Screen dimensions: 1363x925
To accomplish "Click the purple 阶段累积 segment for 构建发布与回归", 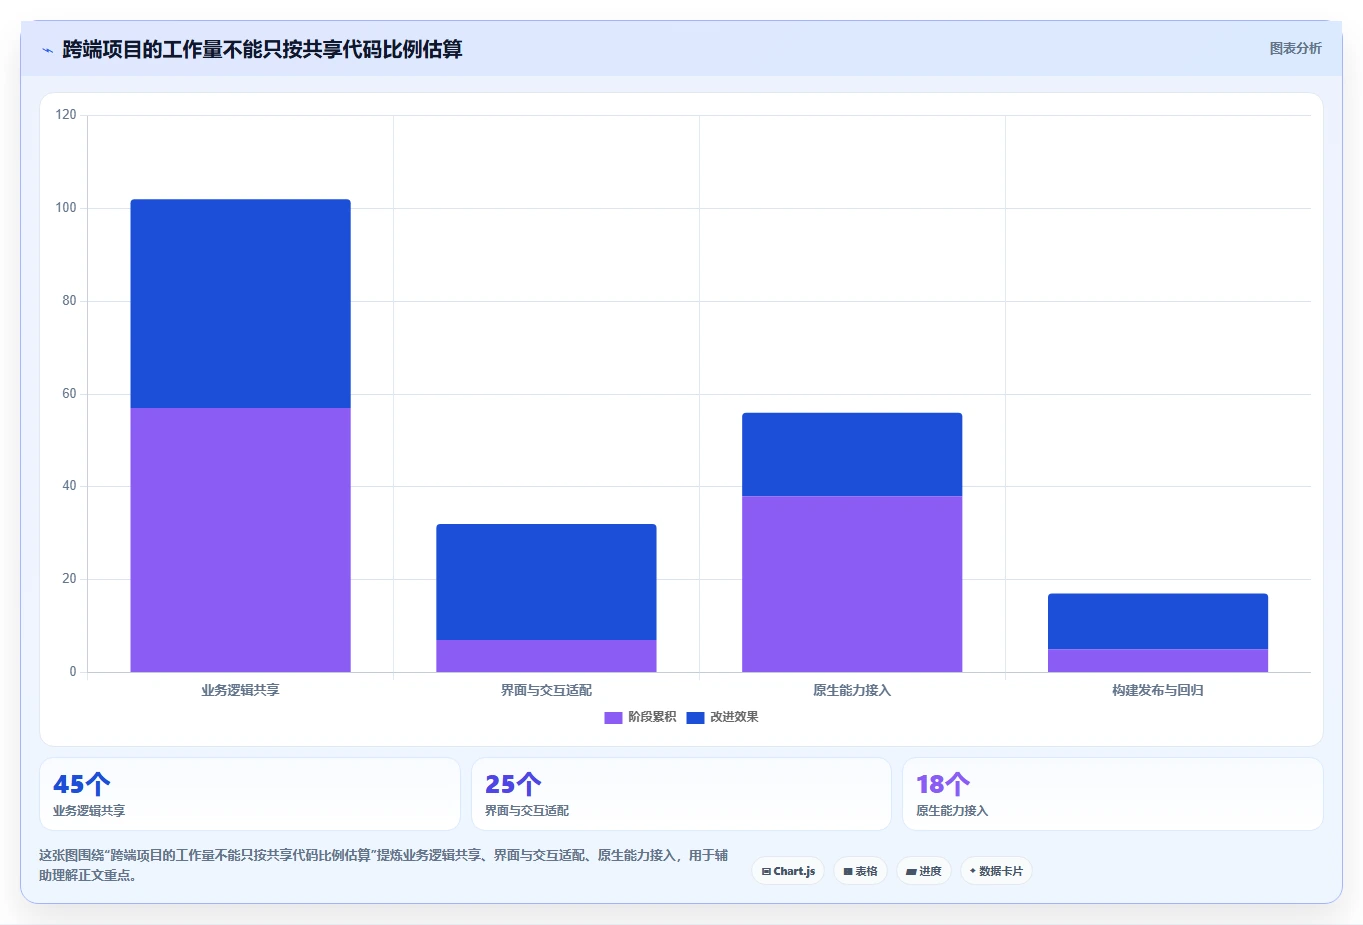I will [x=1158, y=660].
